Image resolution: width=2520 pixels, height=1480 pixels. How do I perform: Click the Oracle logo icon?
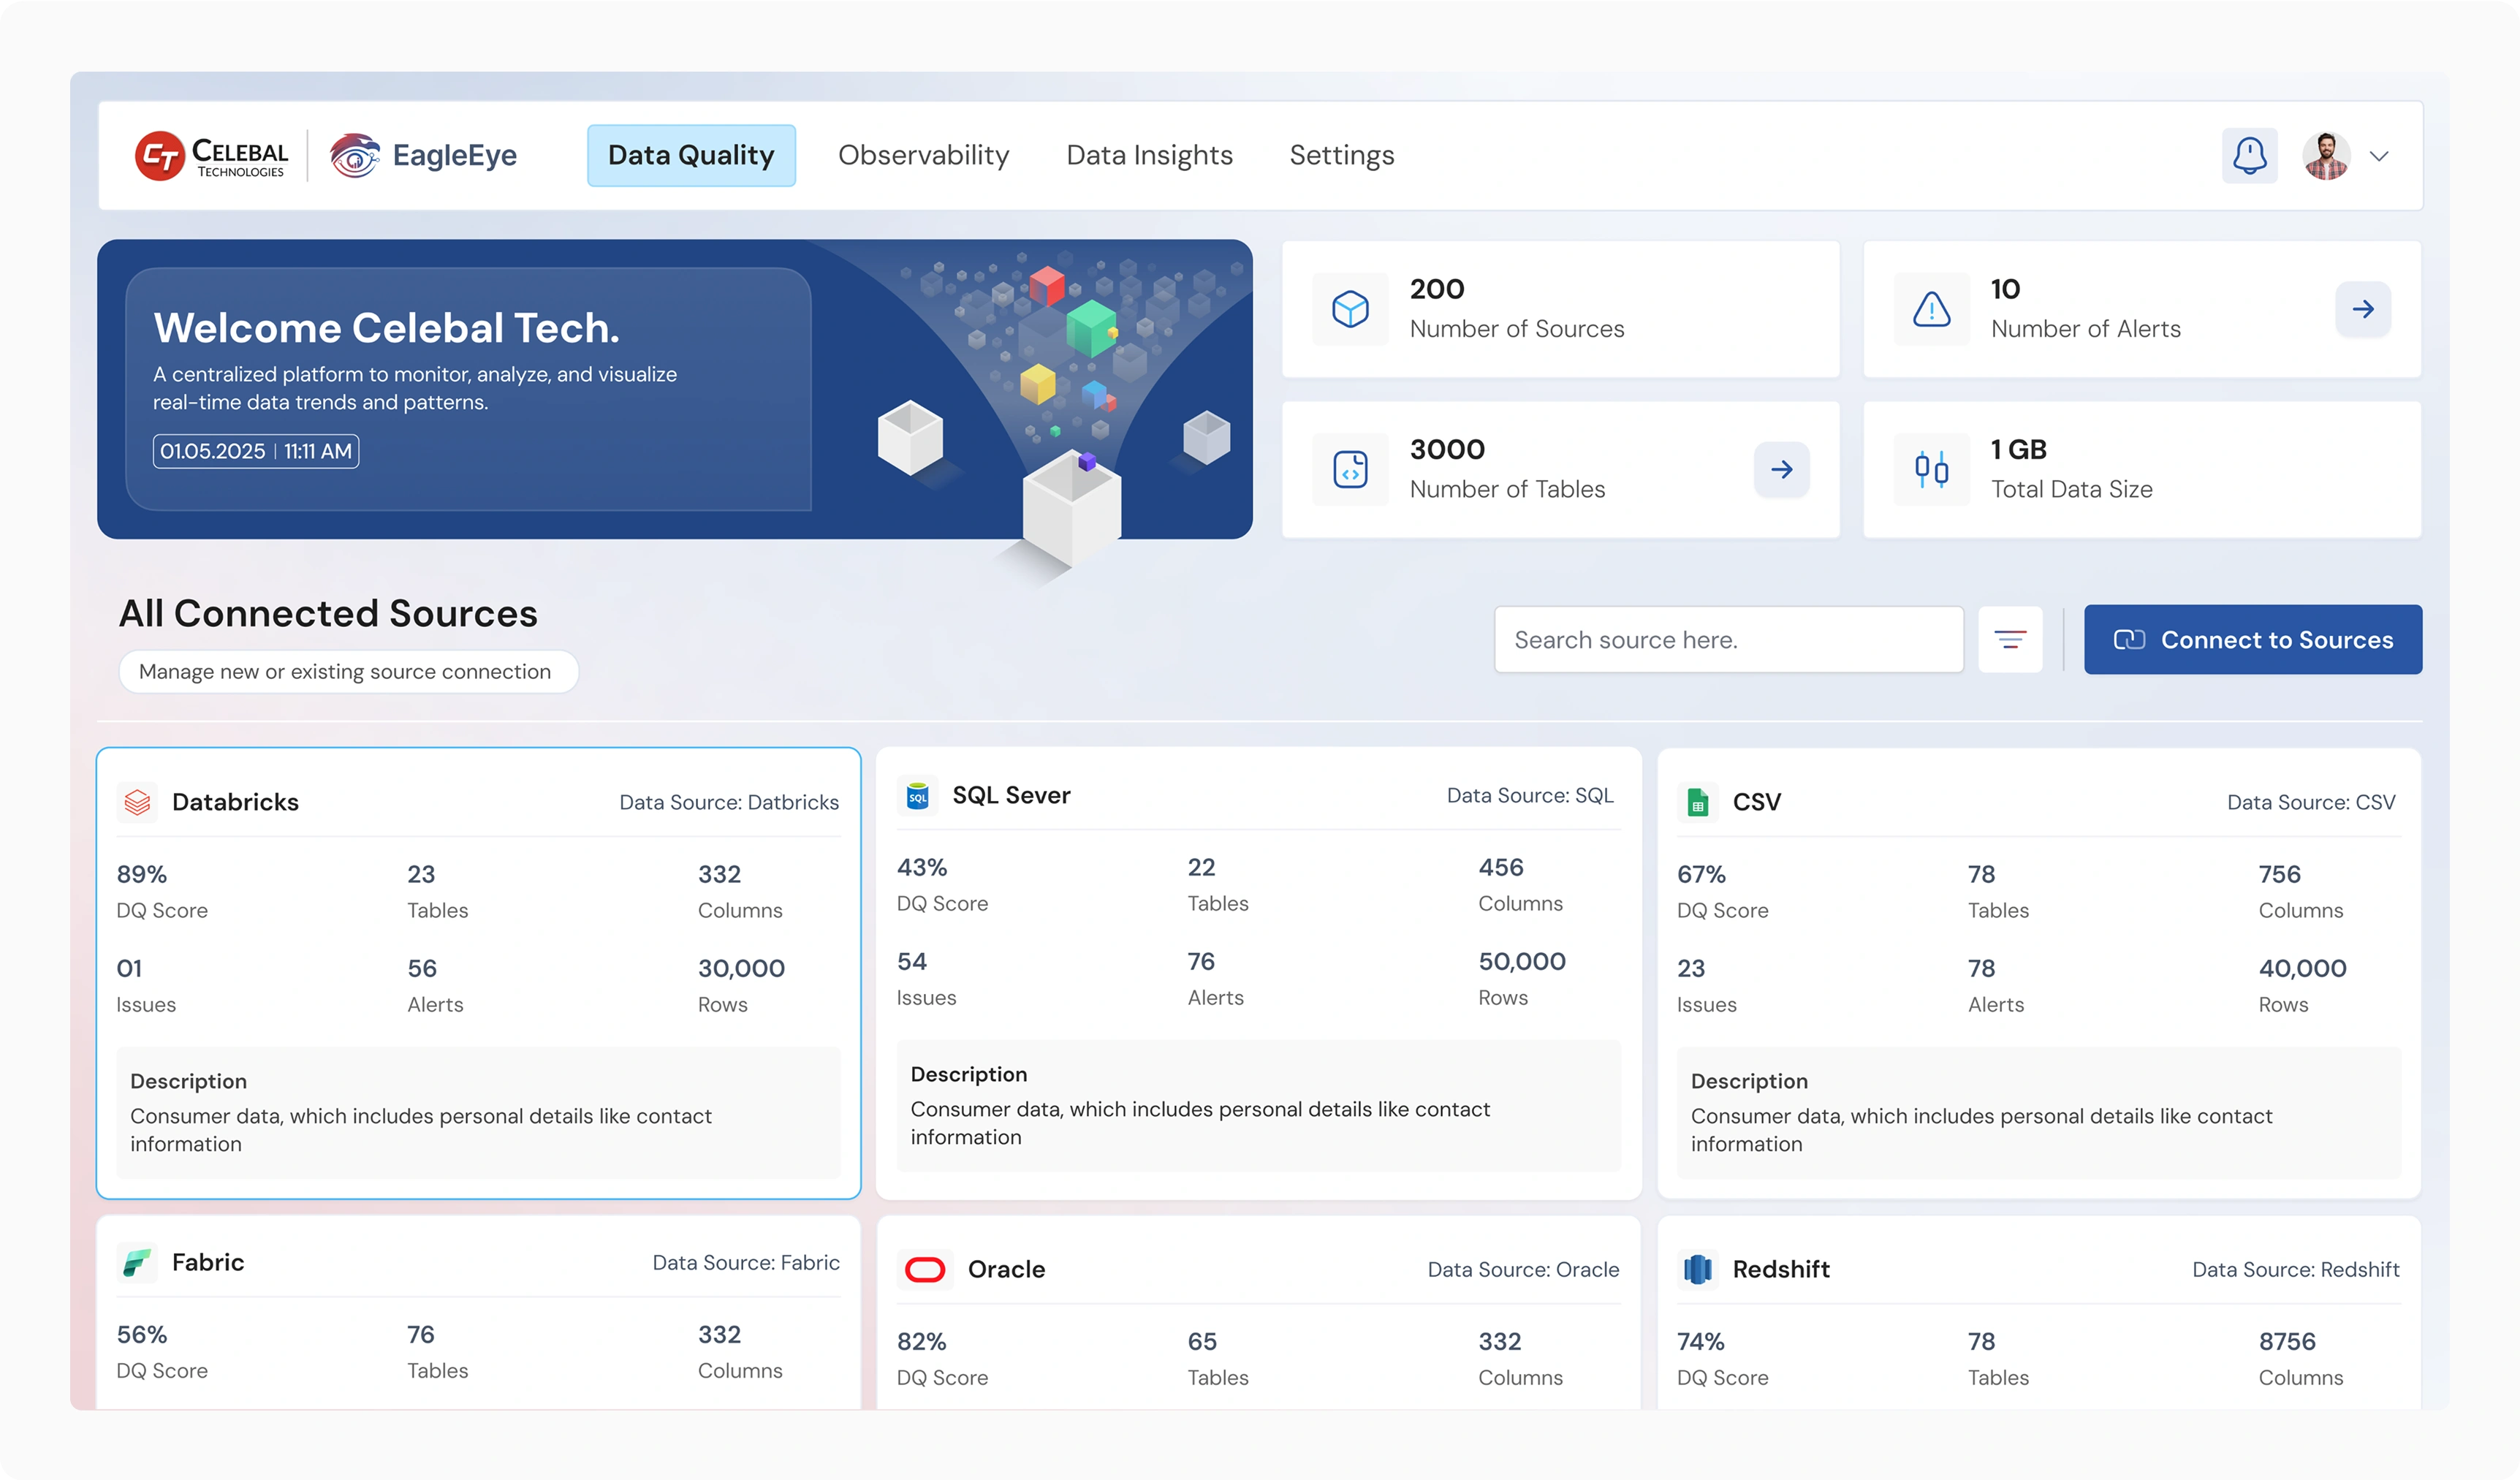(924, 1269)
